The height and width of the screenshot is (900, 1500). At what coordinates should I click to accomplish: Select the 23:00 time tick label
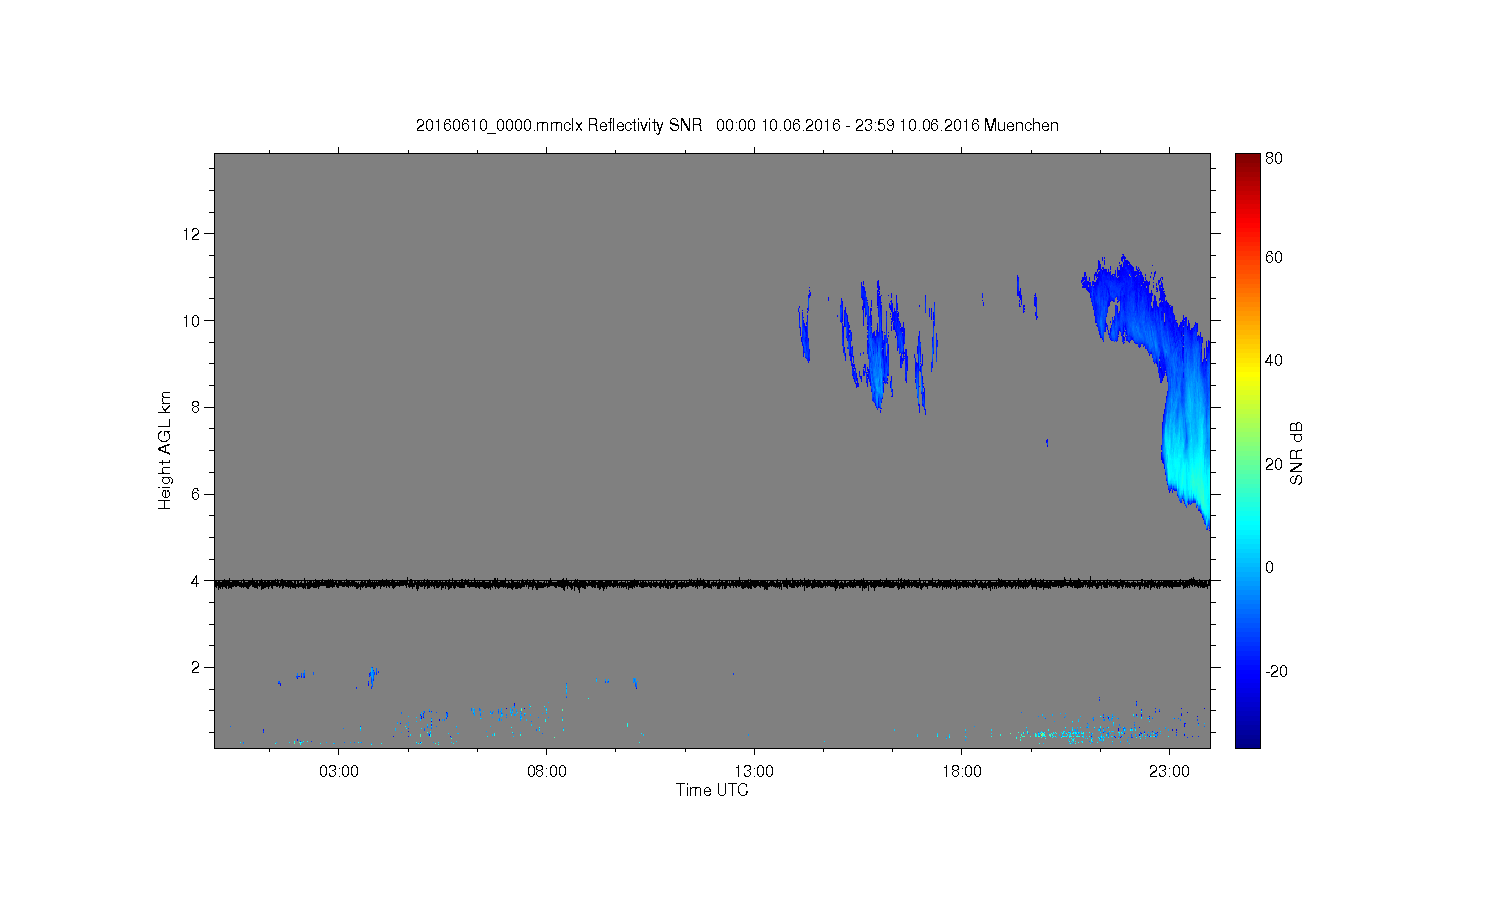coord(1169,771)
